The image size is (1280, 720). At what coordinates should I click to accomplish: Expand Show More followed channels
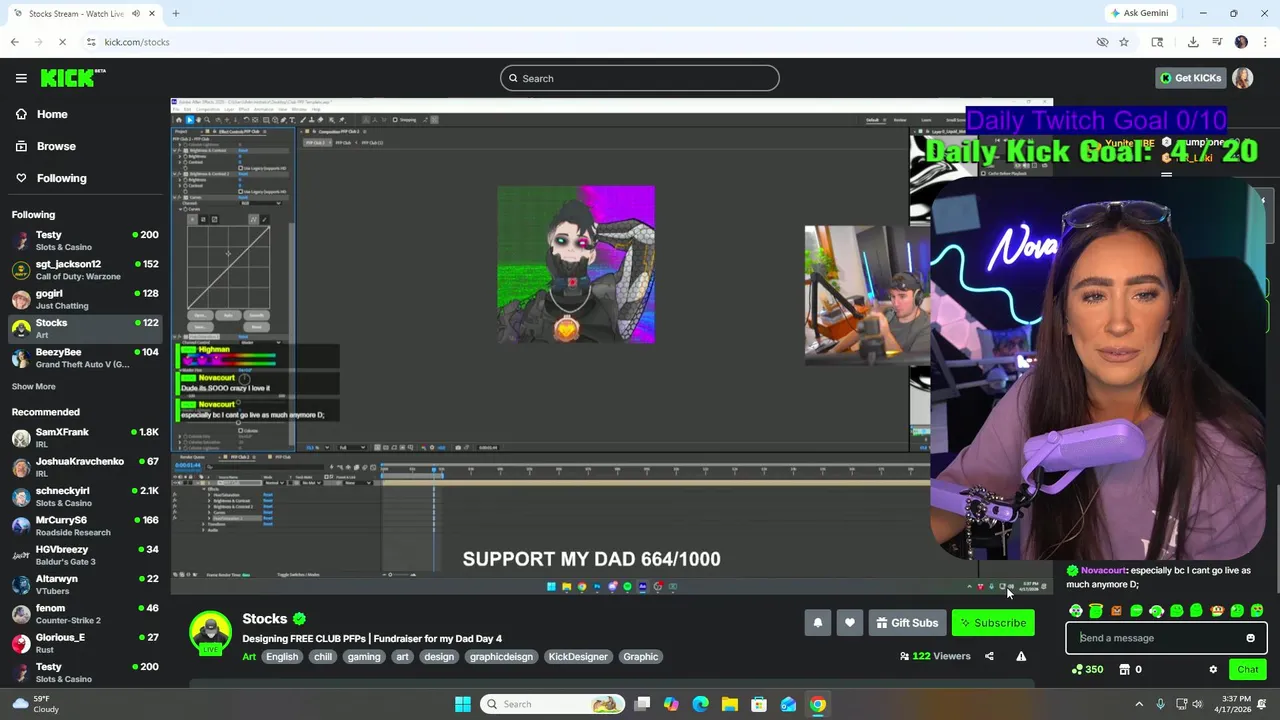pyautogui.click(x=34, y=386)
